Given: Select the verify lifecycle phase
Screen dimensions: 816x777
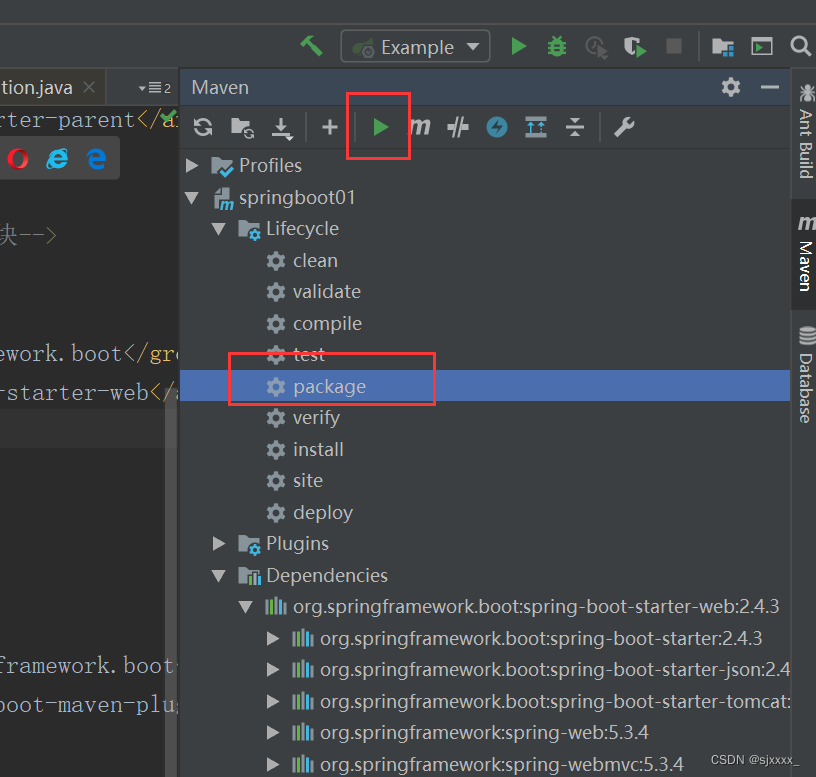Looking at the screenshot, I should click(316, 418).
